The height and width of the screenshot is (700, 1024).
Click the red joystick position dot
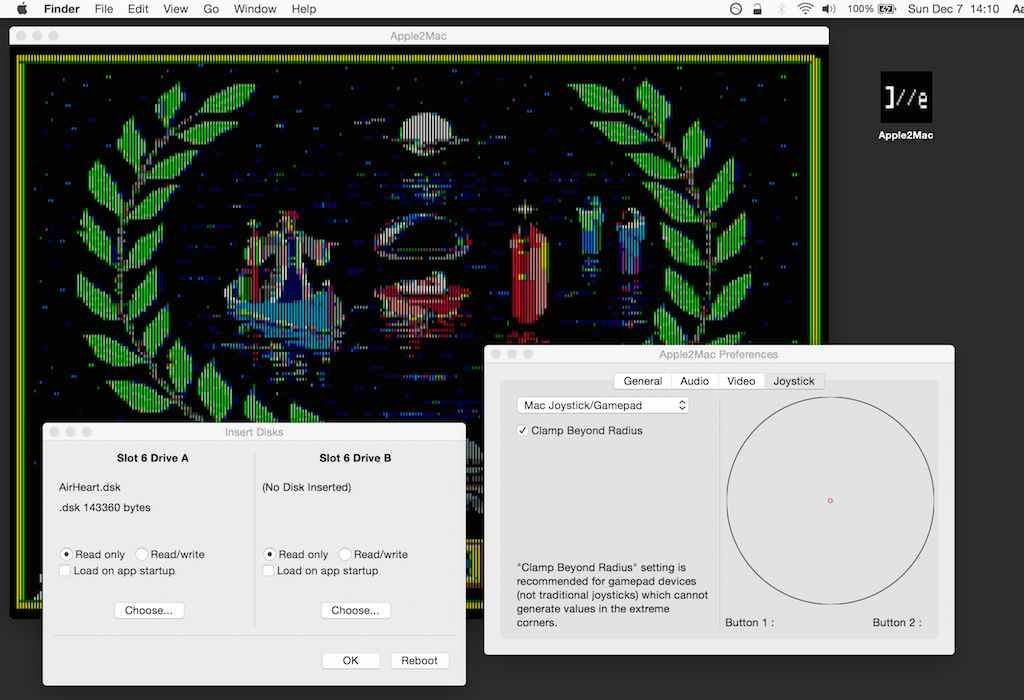830,500
